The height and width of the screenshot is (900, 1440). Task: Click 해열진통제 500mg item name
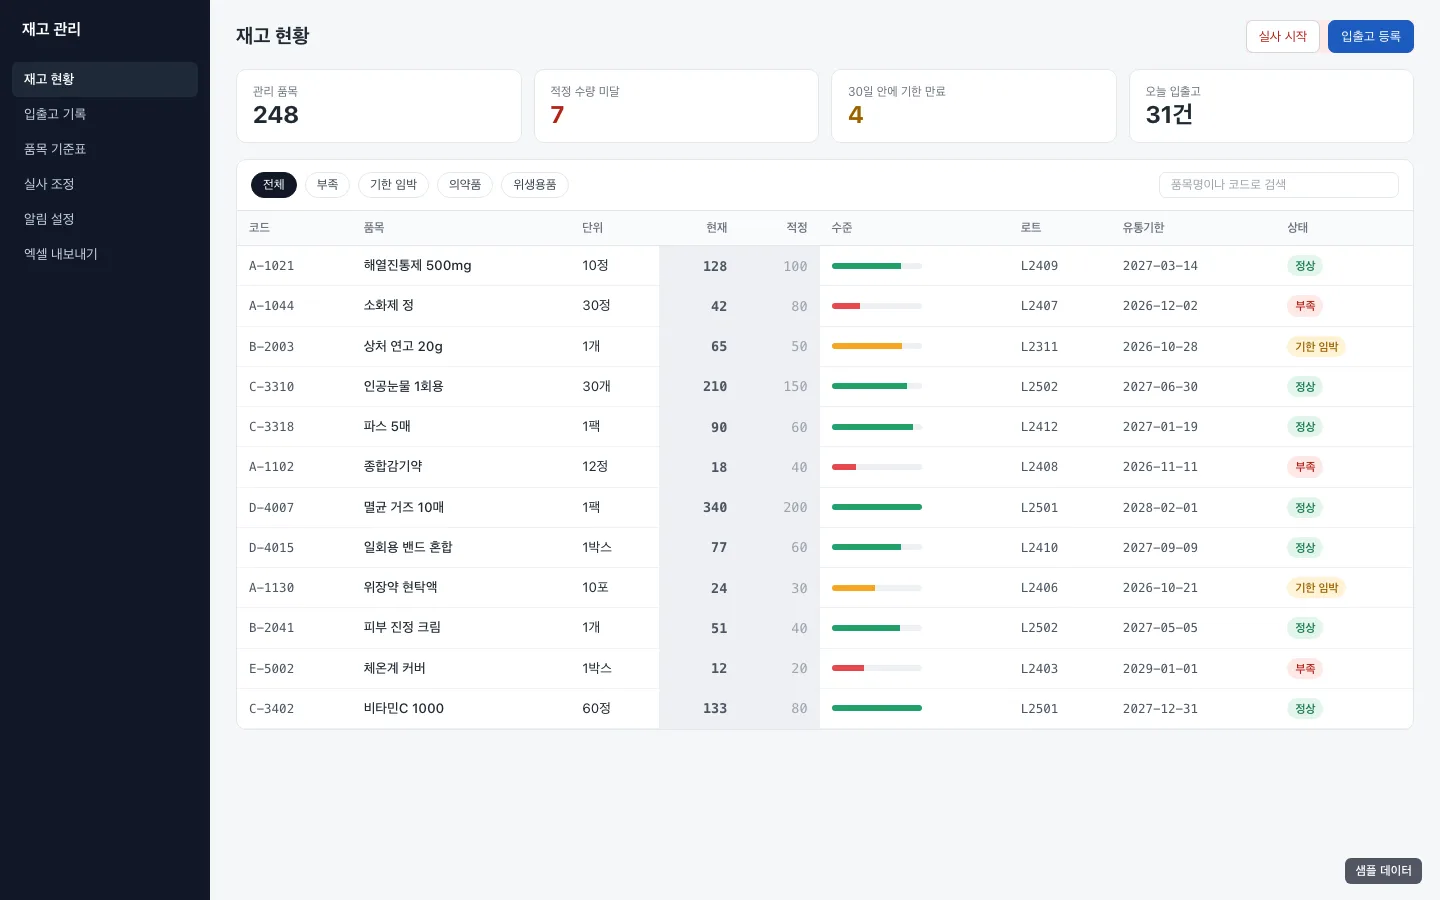click(x=417, y=266)
